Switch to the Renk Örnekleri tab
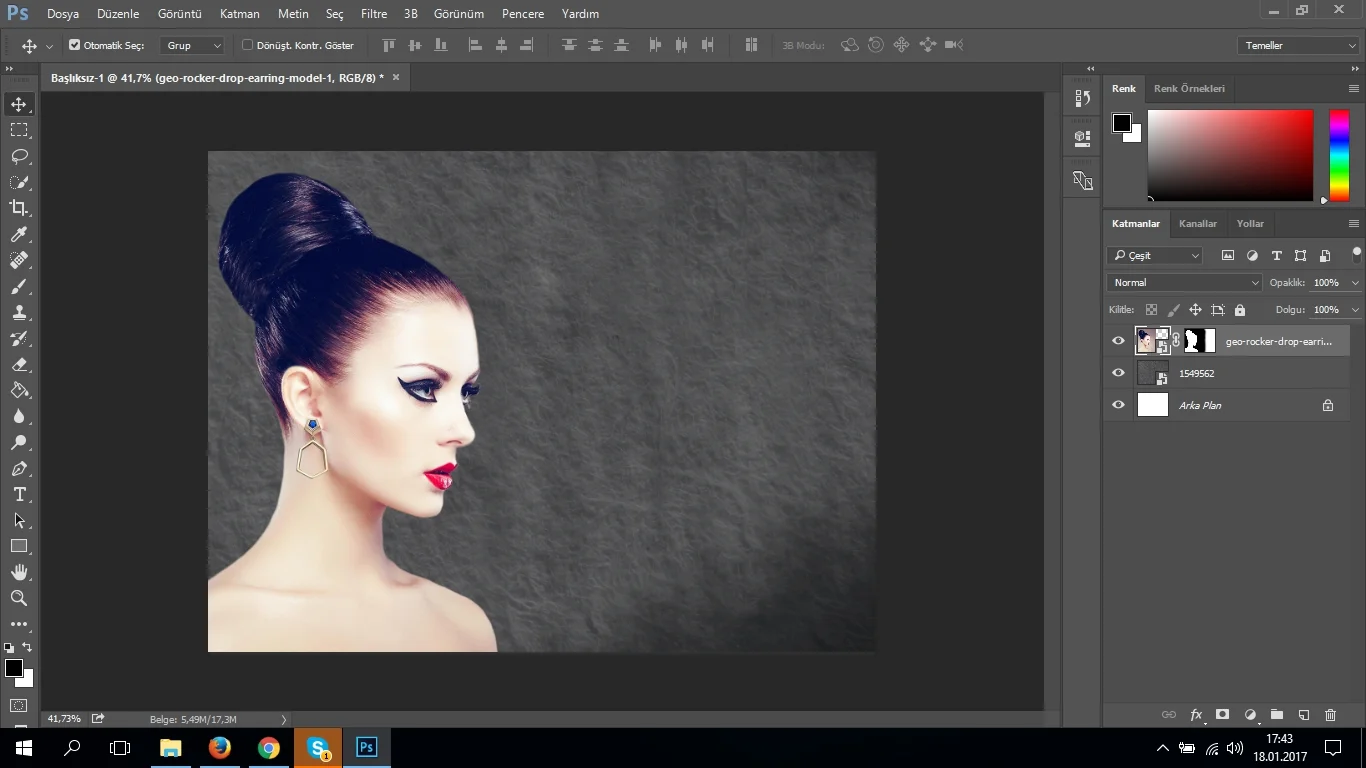This screenshot has width=1366, height=768. coord(1189,89)
